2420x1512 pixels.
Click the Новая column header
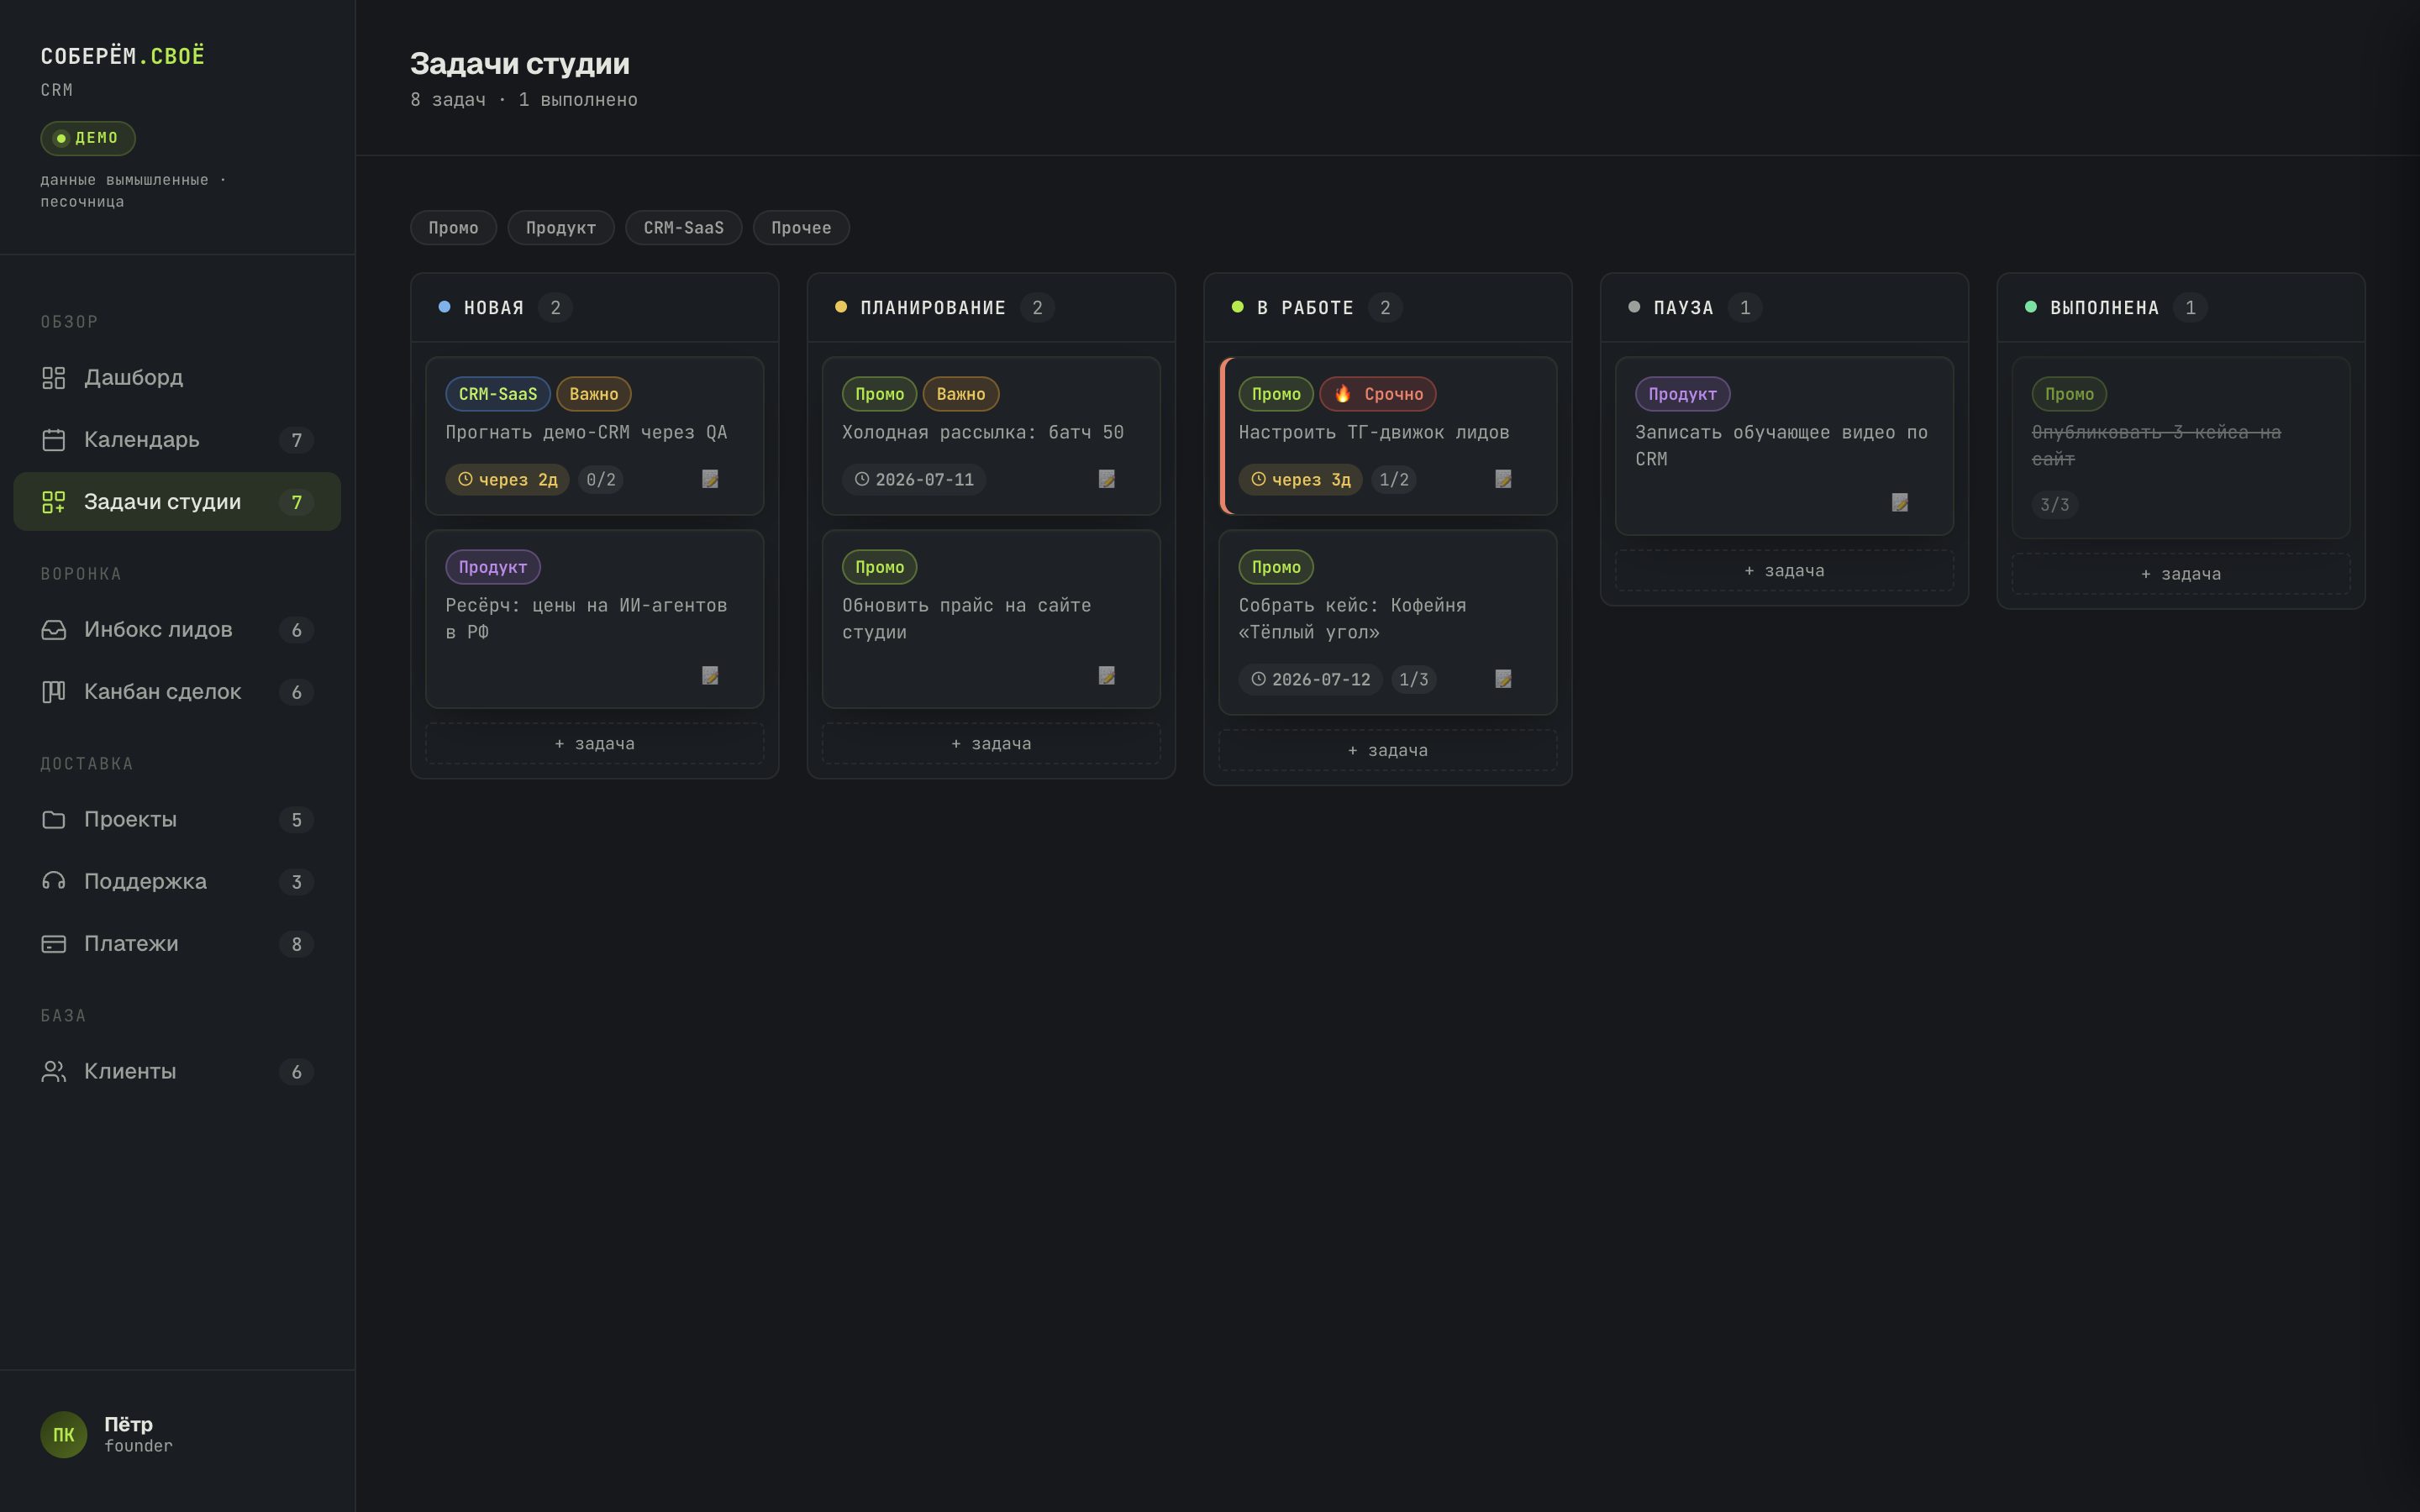[x=595, y=308]
